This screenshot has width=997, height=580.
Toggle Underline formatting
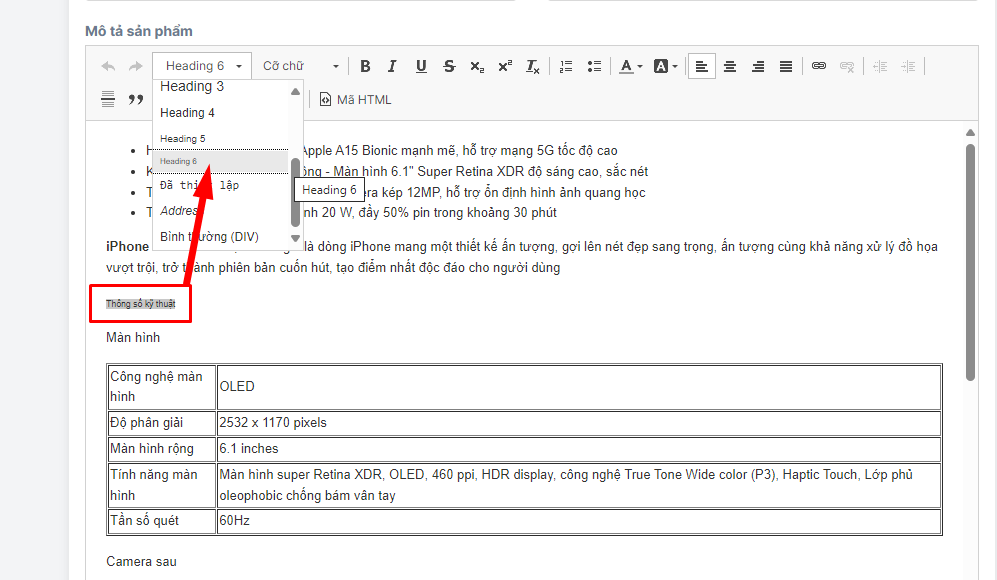tap(421, 66)
